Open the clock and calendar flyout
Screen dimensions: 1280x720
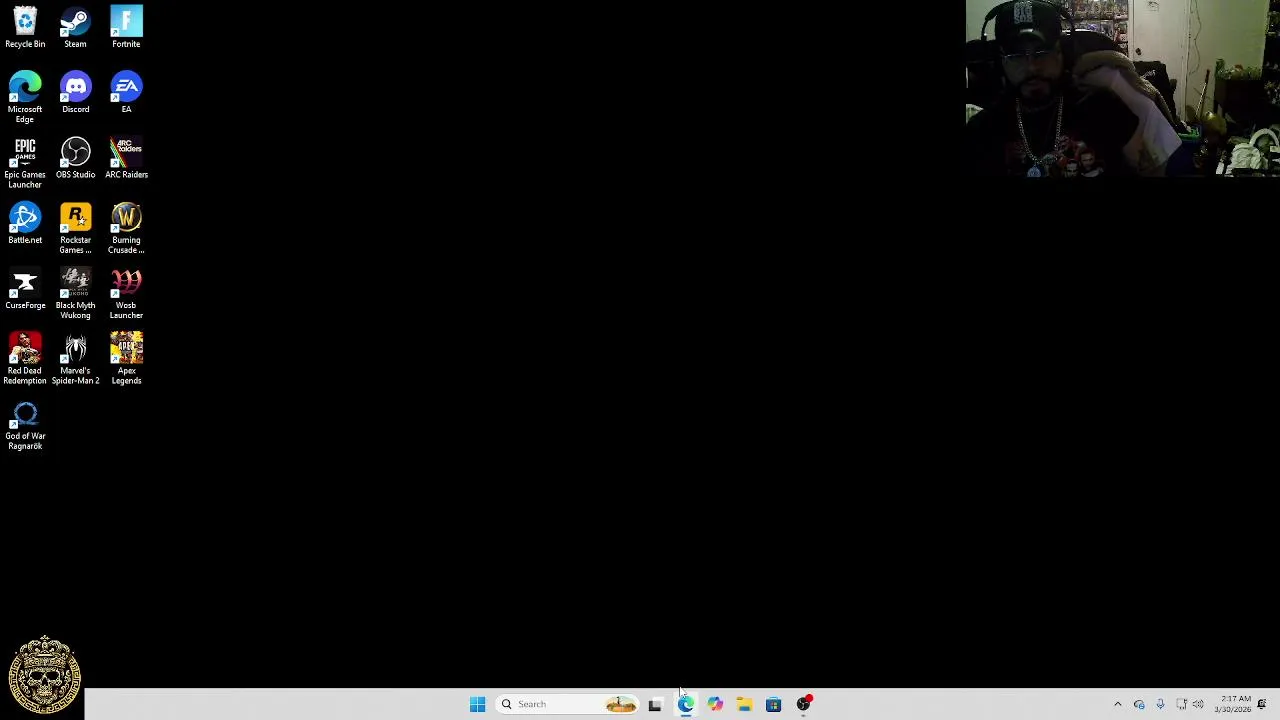pyautogui.click(x=1232, y=704)
